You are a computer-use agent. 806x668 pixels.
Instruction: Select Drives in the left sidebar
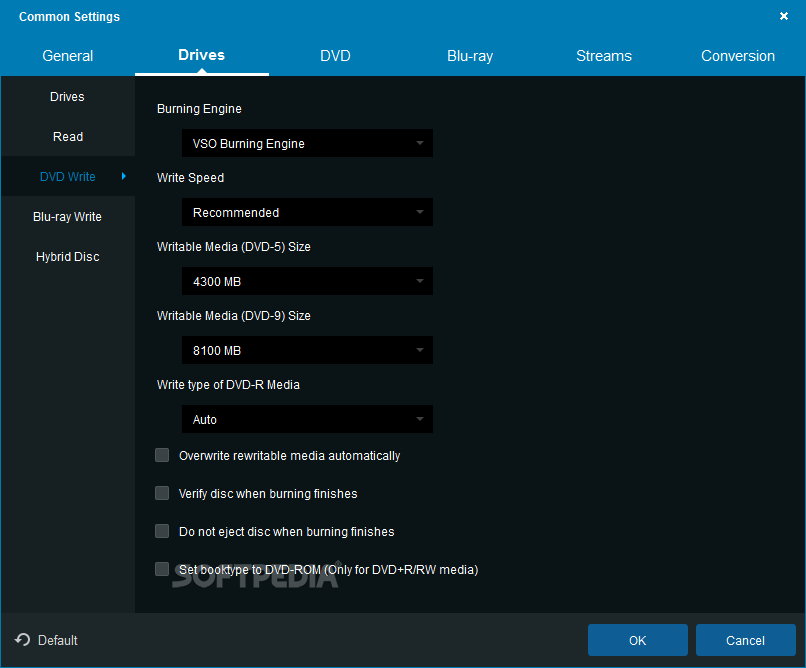[x=67, y=97]
